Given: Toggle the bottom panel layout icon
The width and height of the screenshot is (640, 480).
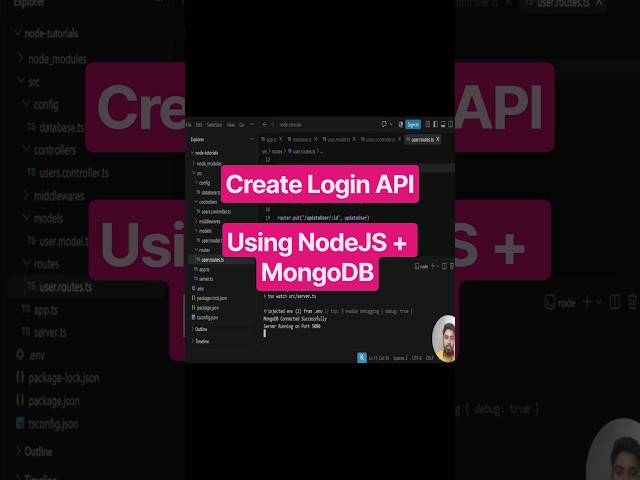Looking at the screenshot, I should tap(443, 124).
